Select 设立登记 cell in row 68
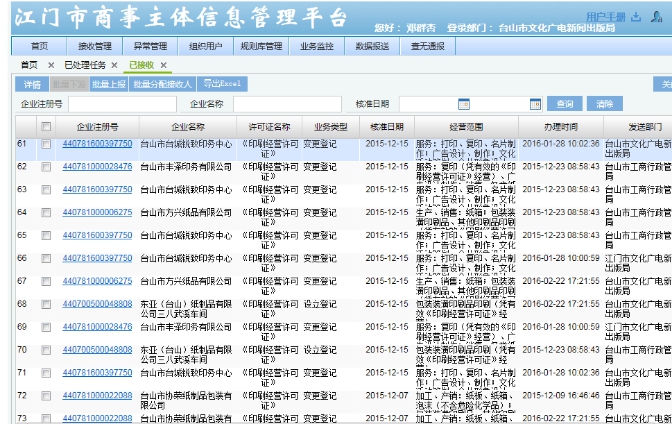The width and height of the screenshot is (672, 424). click(320, 304)
